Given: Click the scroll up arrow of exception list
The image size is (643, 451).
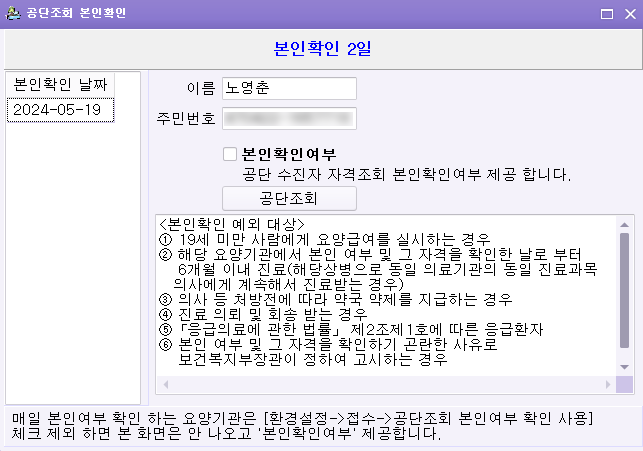Looking at the screenshot, I should coord(624,224).
